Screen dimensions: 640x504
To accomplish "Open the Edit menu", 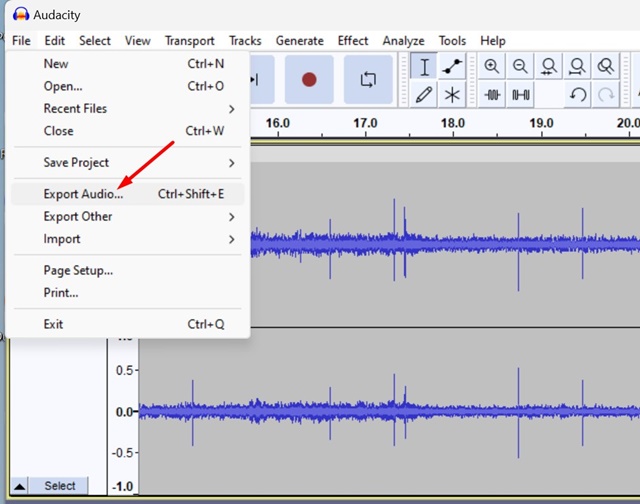I will (54, 41).
